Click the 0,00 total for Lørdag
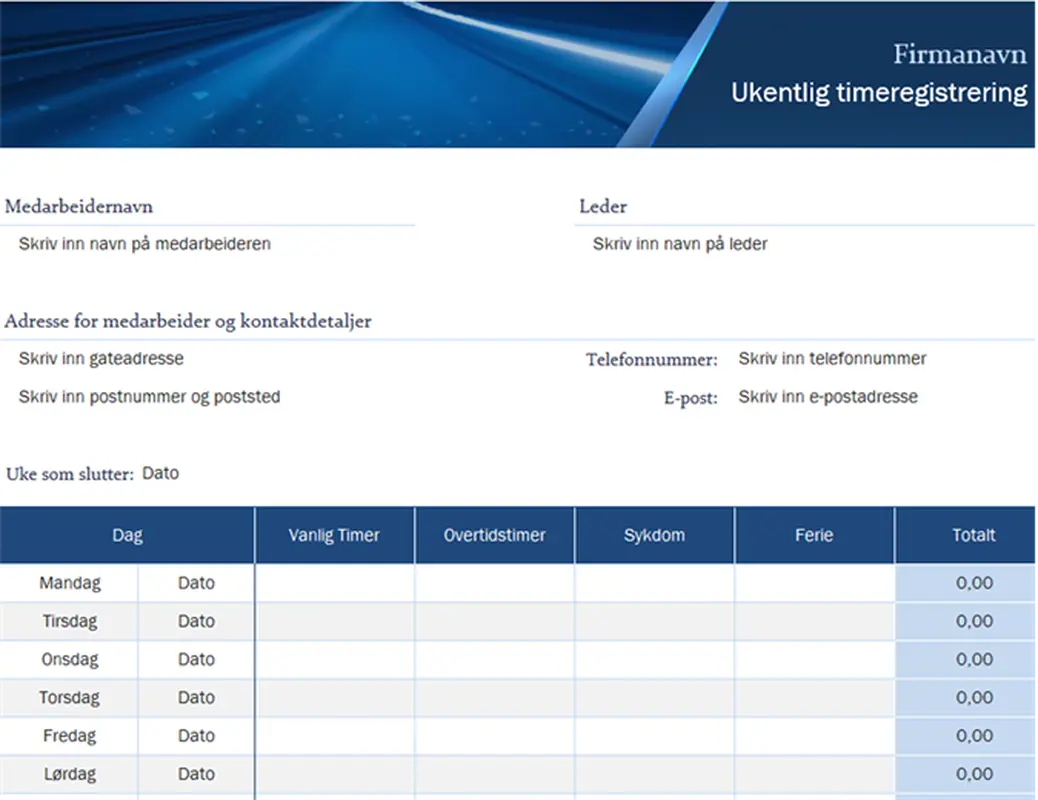 pyautogui.click(x=974, y=773)
